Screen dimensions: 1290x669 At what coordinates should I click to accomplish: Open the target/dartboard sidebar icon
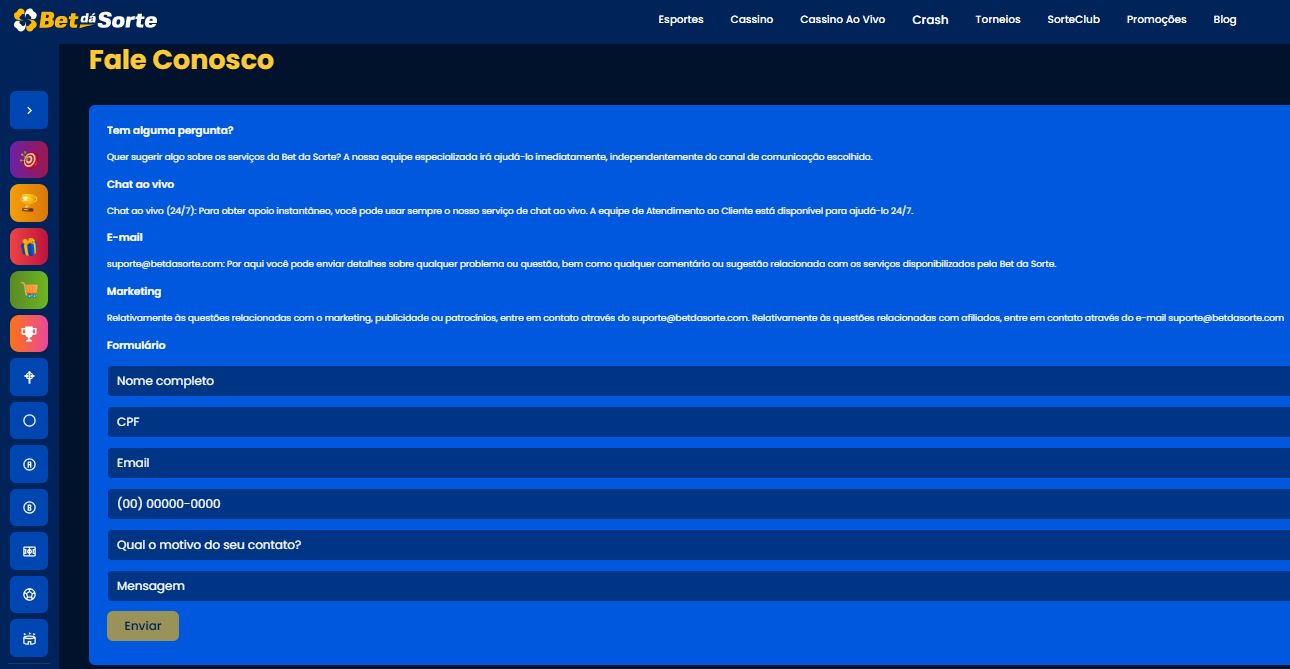pyautogui.click(x=29, y=160)
